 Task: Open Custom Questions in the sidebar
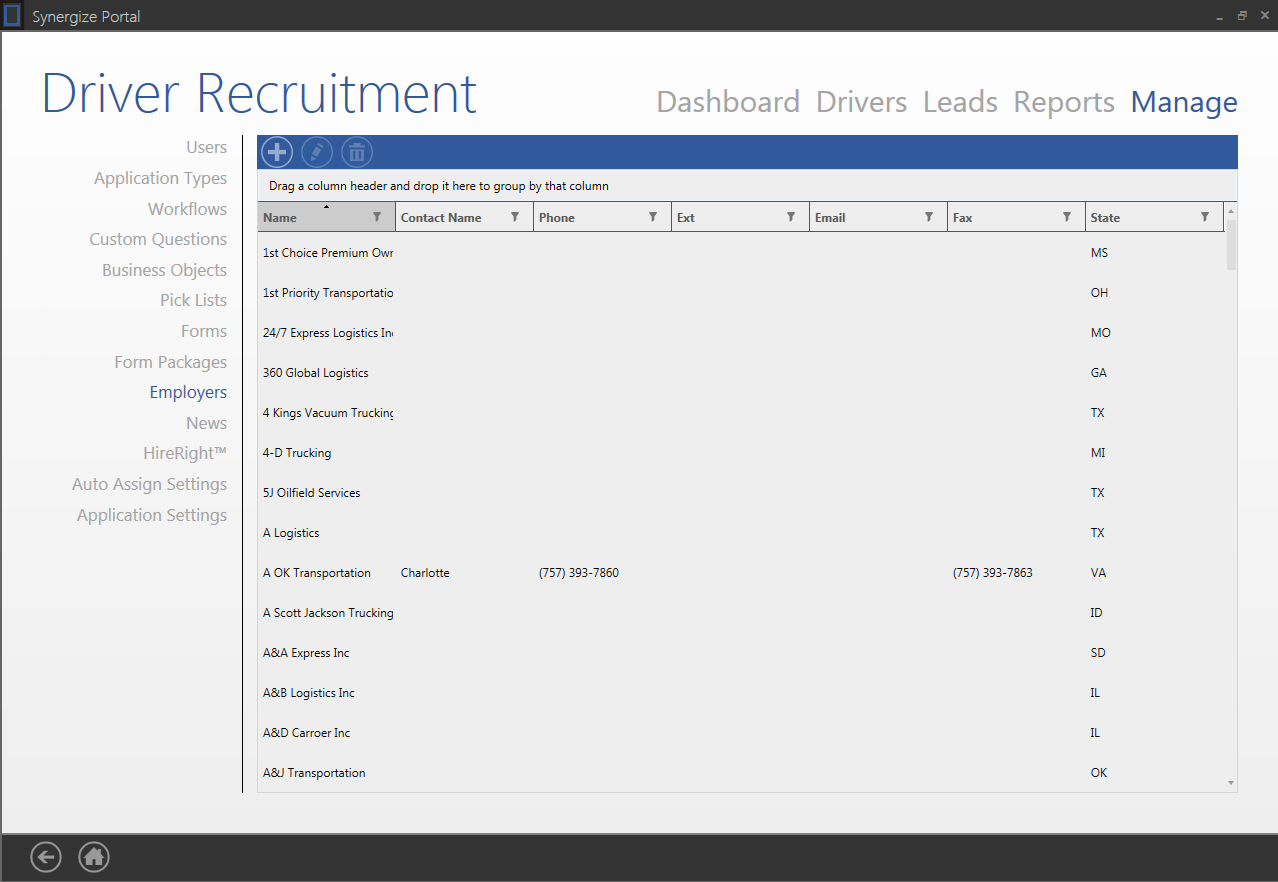[x=158, y=239]
